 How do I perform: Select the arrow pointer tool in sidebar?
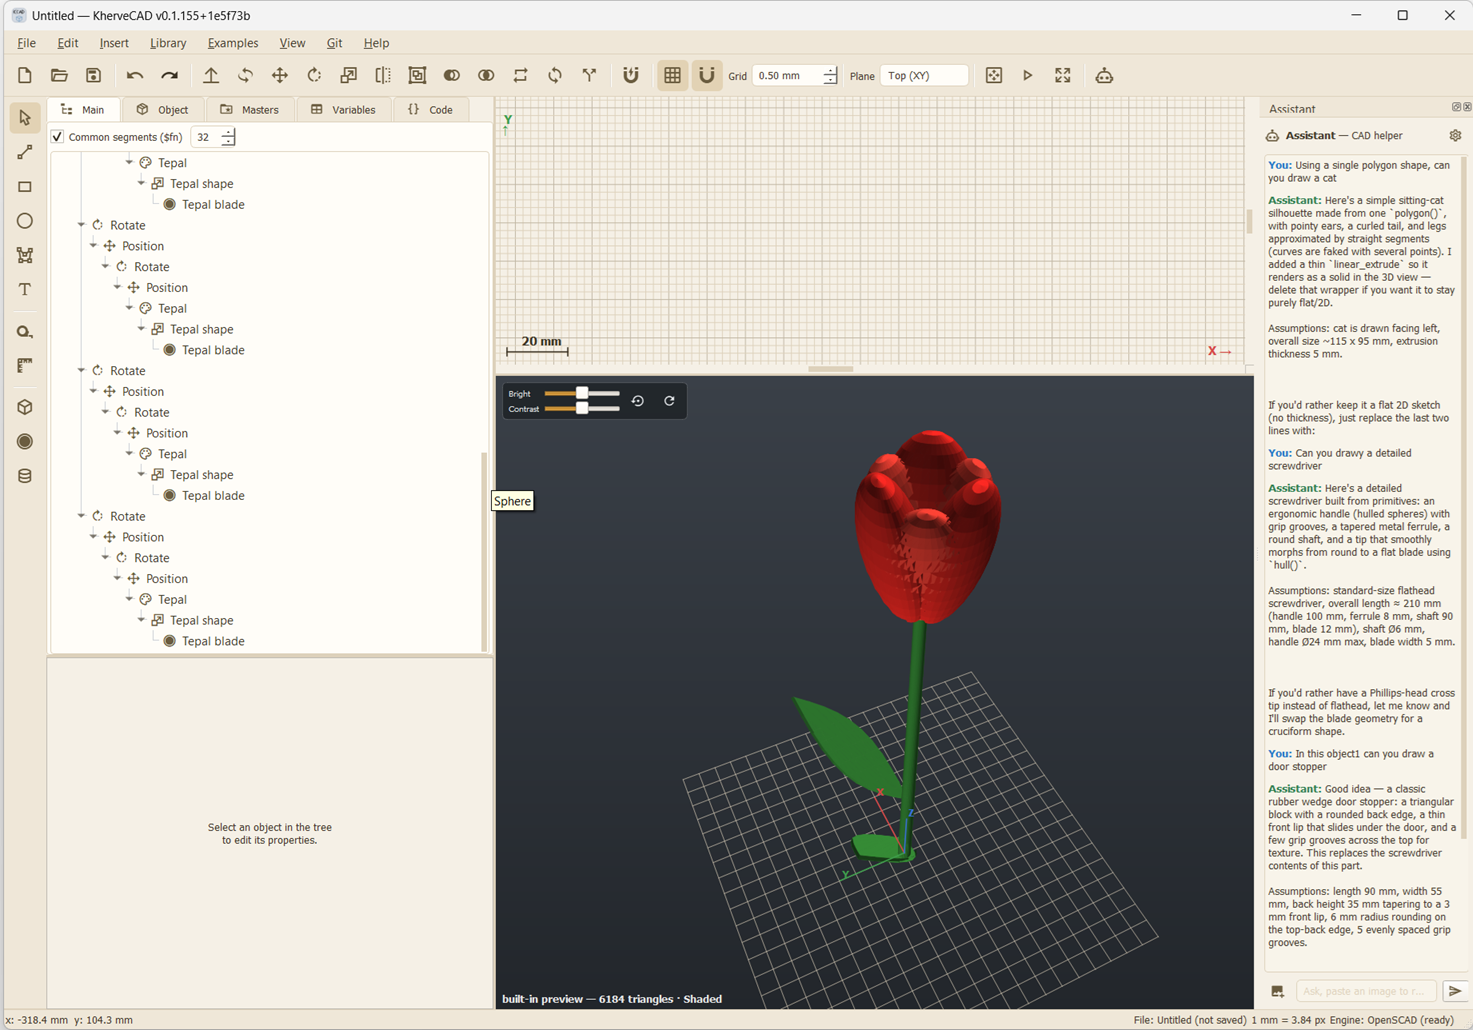pyautogui.click(x=25, y=118)
